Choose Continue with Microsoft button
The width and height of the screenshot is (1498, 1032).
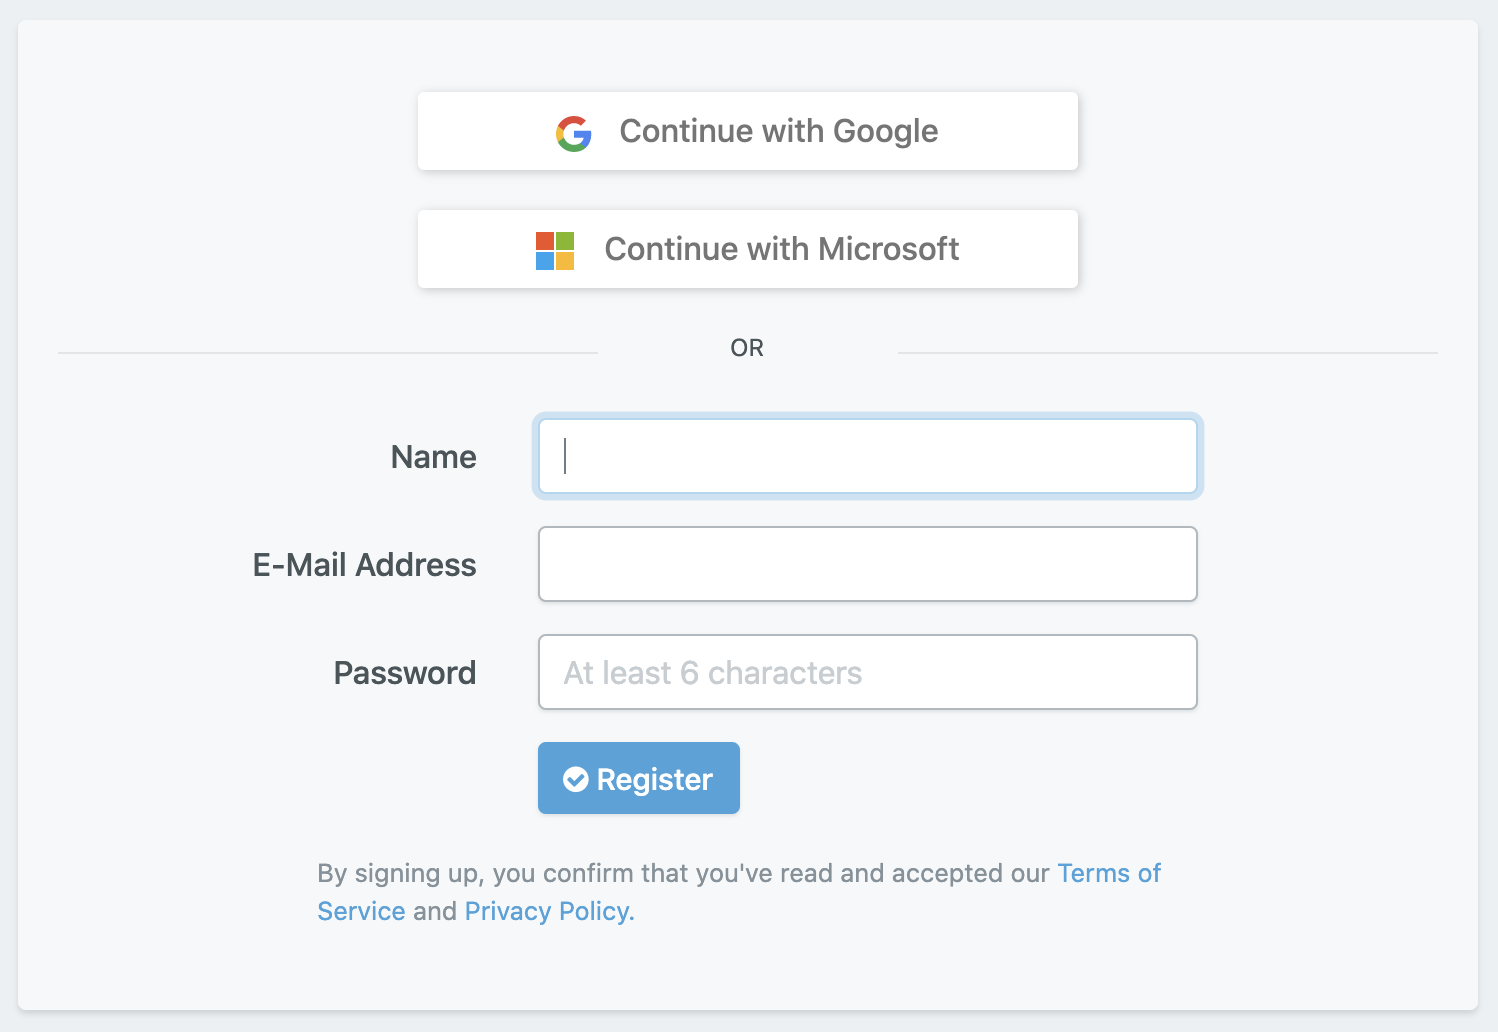(x=748, y=249)
